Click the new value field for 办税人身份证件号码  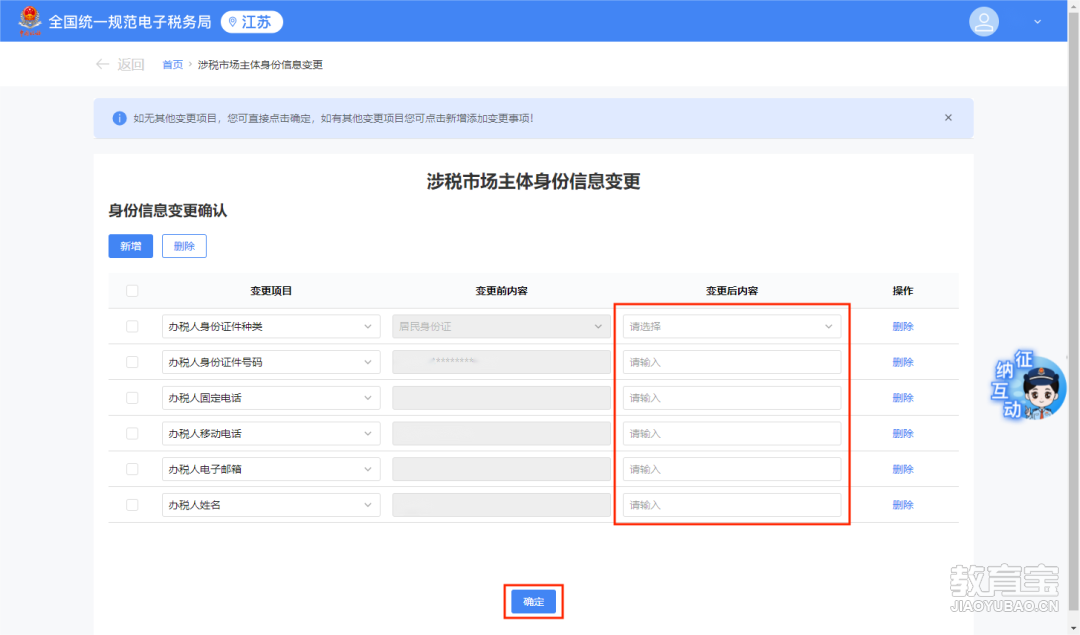731,362
